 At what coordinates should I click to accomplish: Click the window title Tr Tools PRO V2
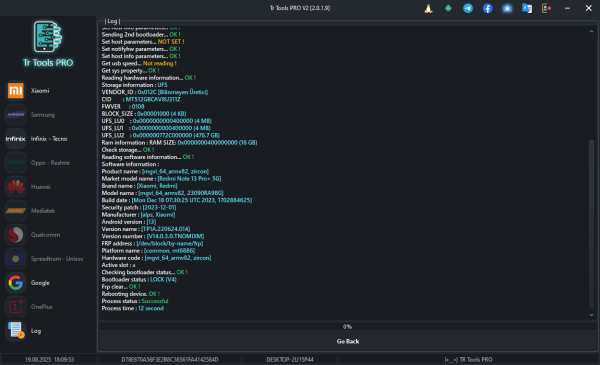[x=300, y=8]
